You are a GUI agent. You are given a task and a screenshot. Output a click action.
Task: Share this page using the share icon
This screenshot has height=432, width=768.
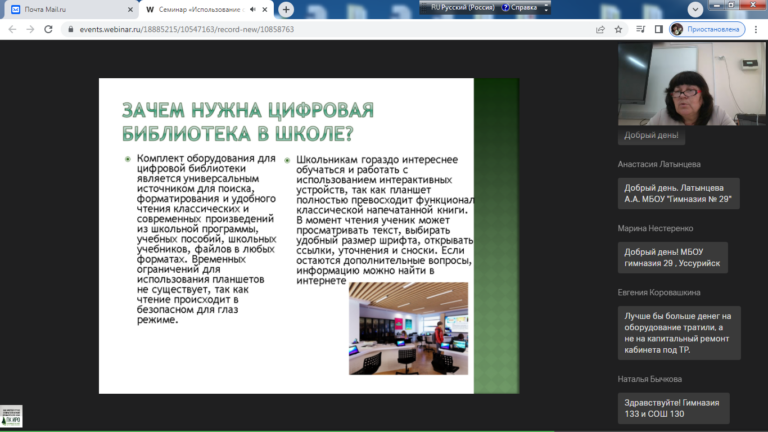click(x=599, y=29)
